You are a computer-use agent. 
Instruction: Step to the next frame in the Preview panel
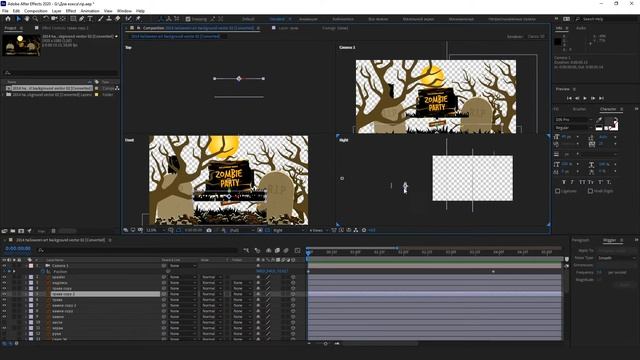pyautogui.click(x=593, y=98)
